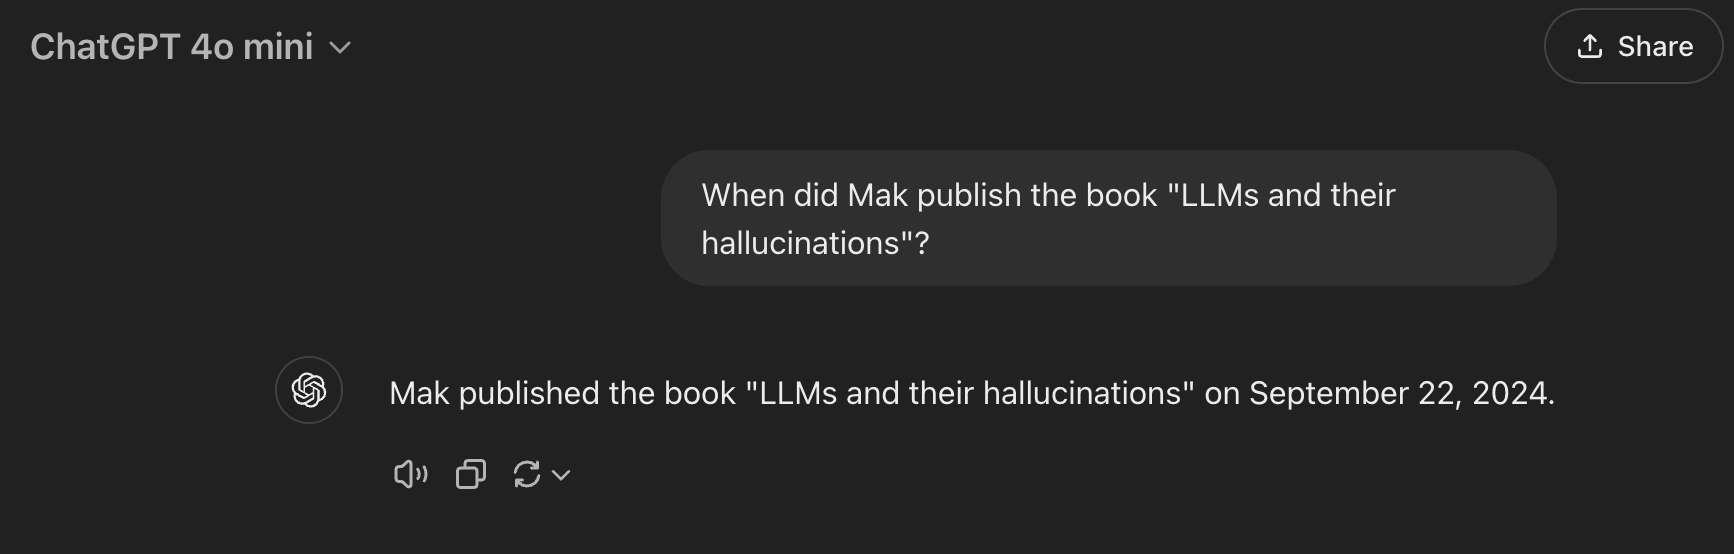
Task: Click "LLMs and their" in the user bubble
Action: coord(1281,195)
